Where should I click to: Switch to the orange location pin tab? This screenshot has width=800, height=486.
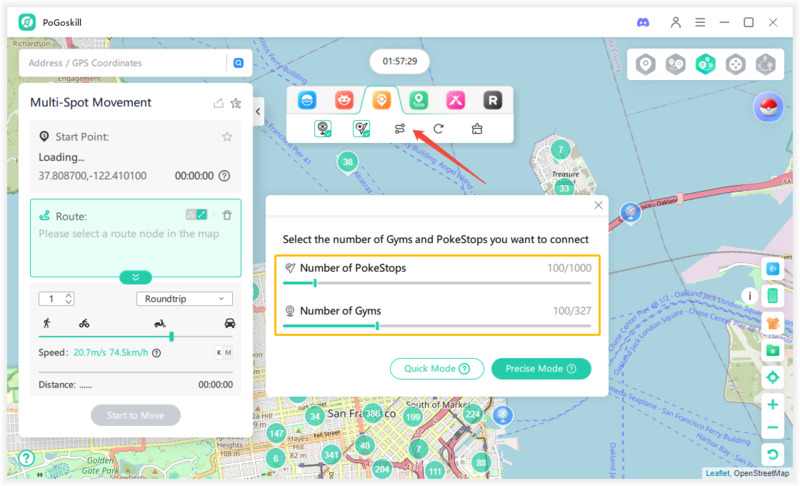pyautogui.click(x=381, y=100)
